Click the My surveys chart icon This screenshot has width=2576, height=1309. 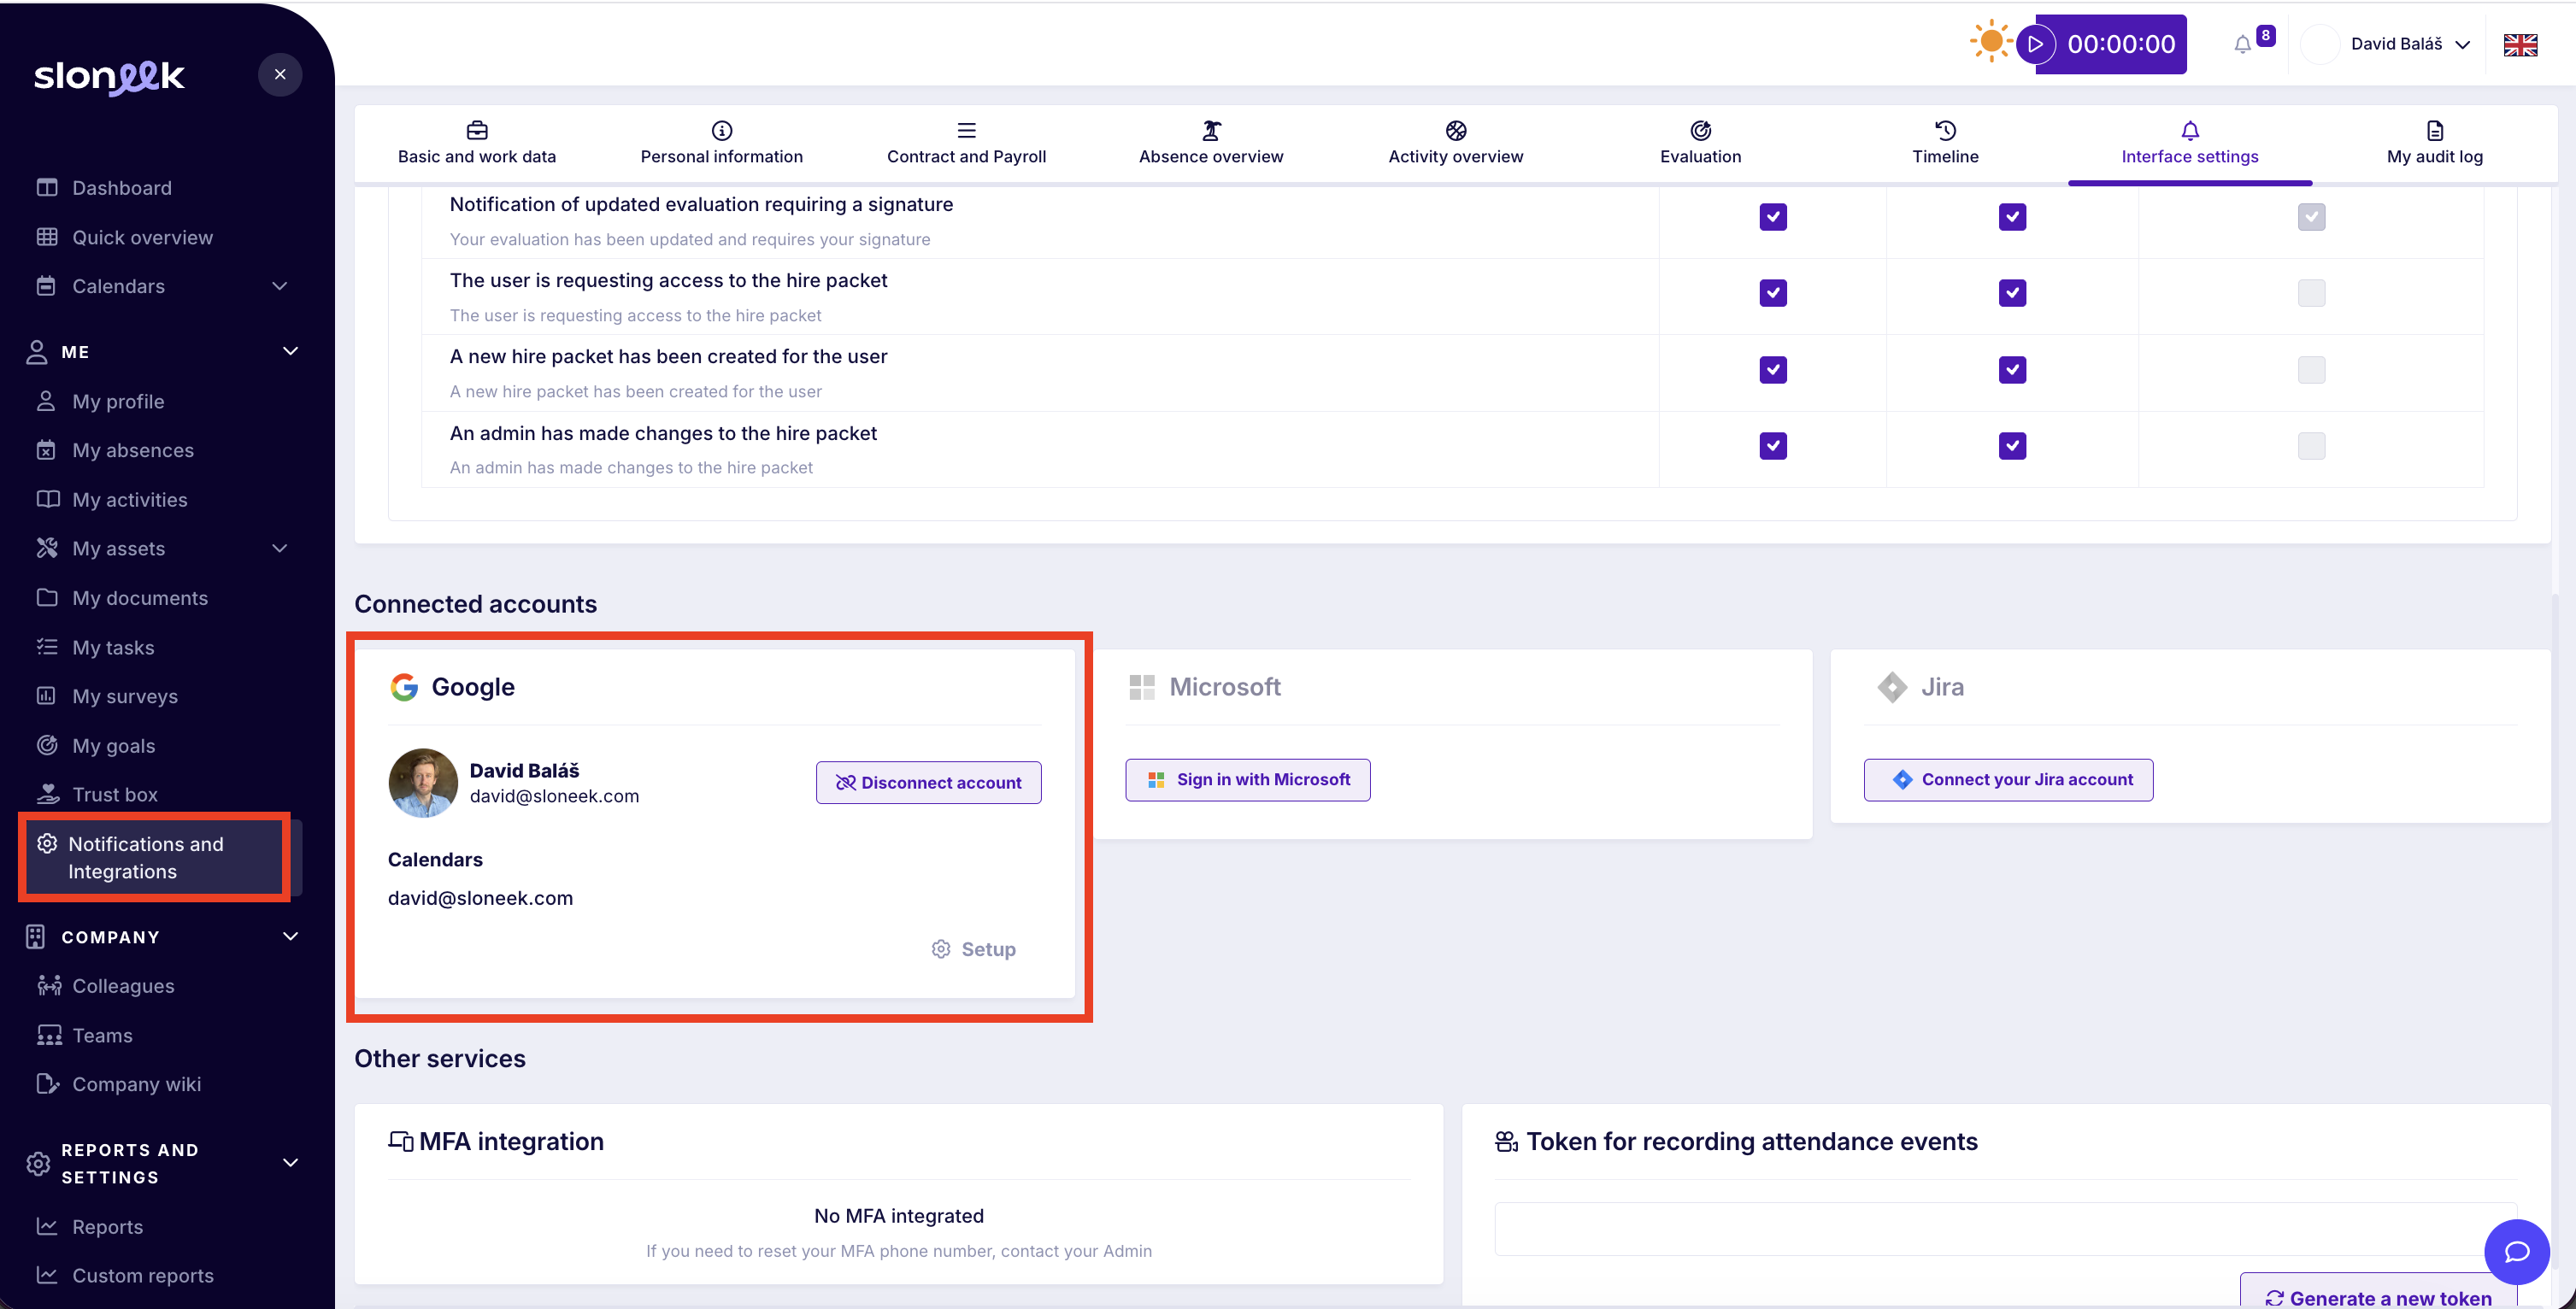[46, 696]
